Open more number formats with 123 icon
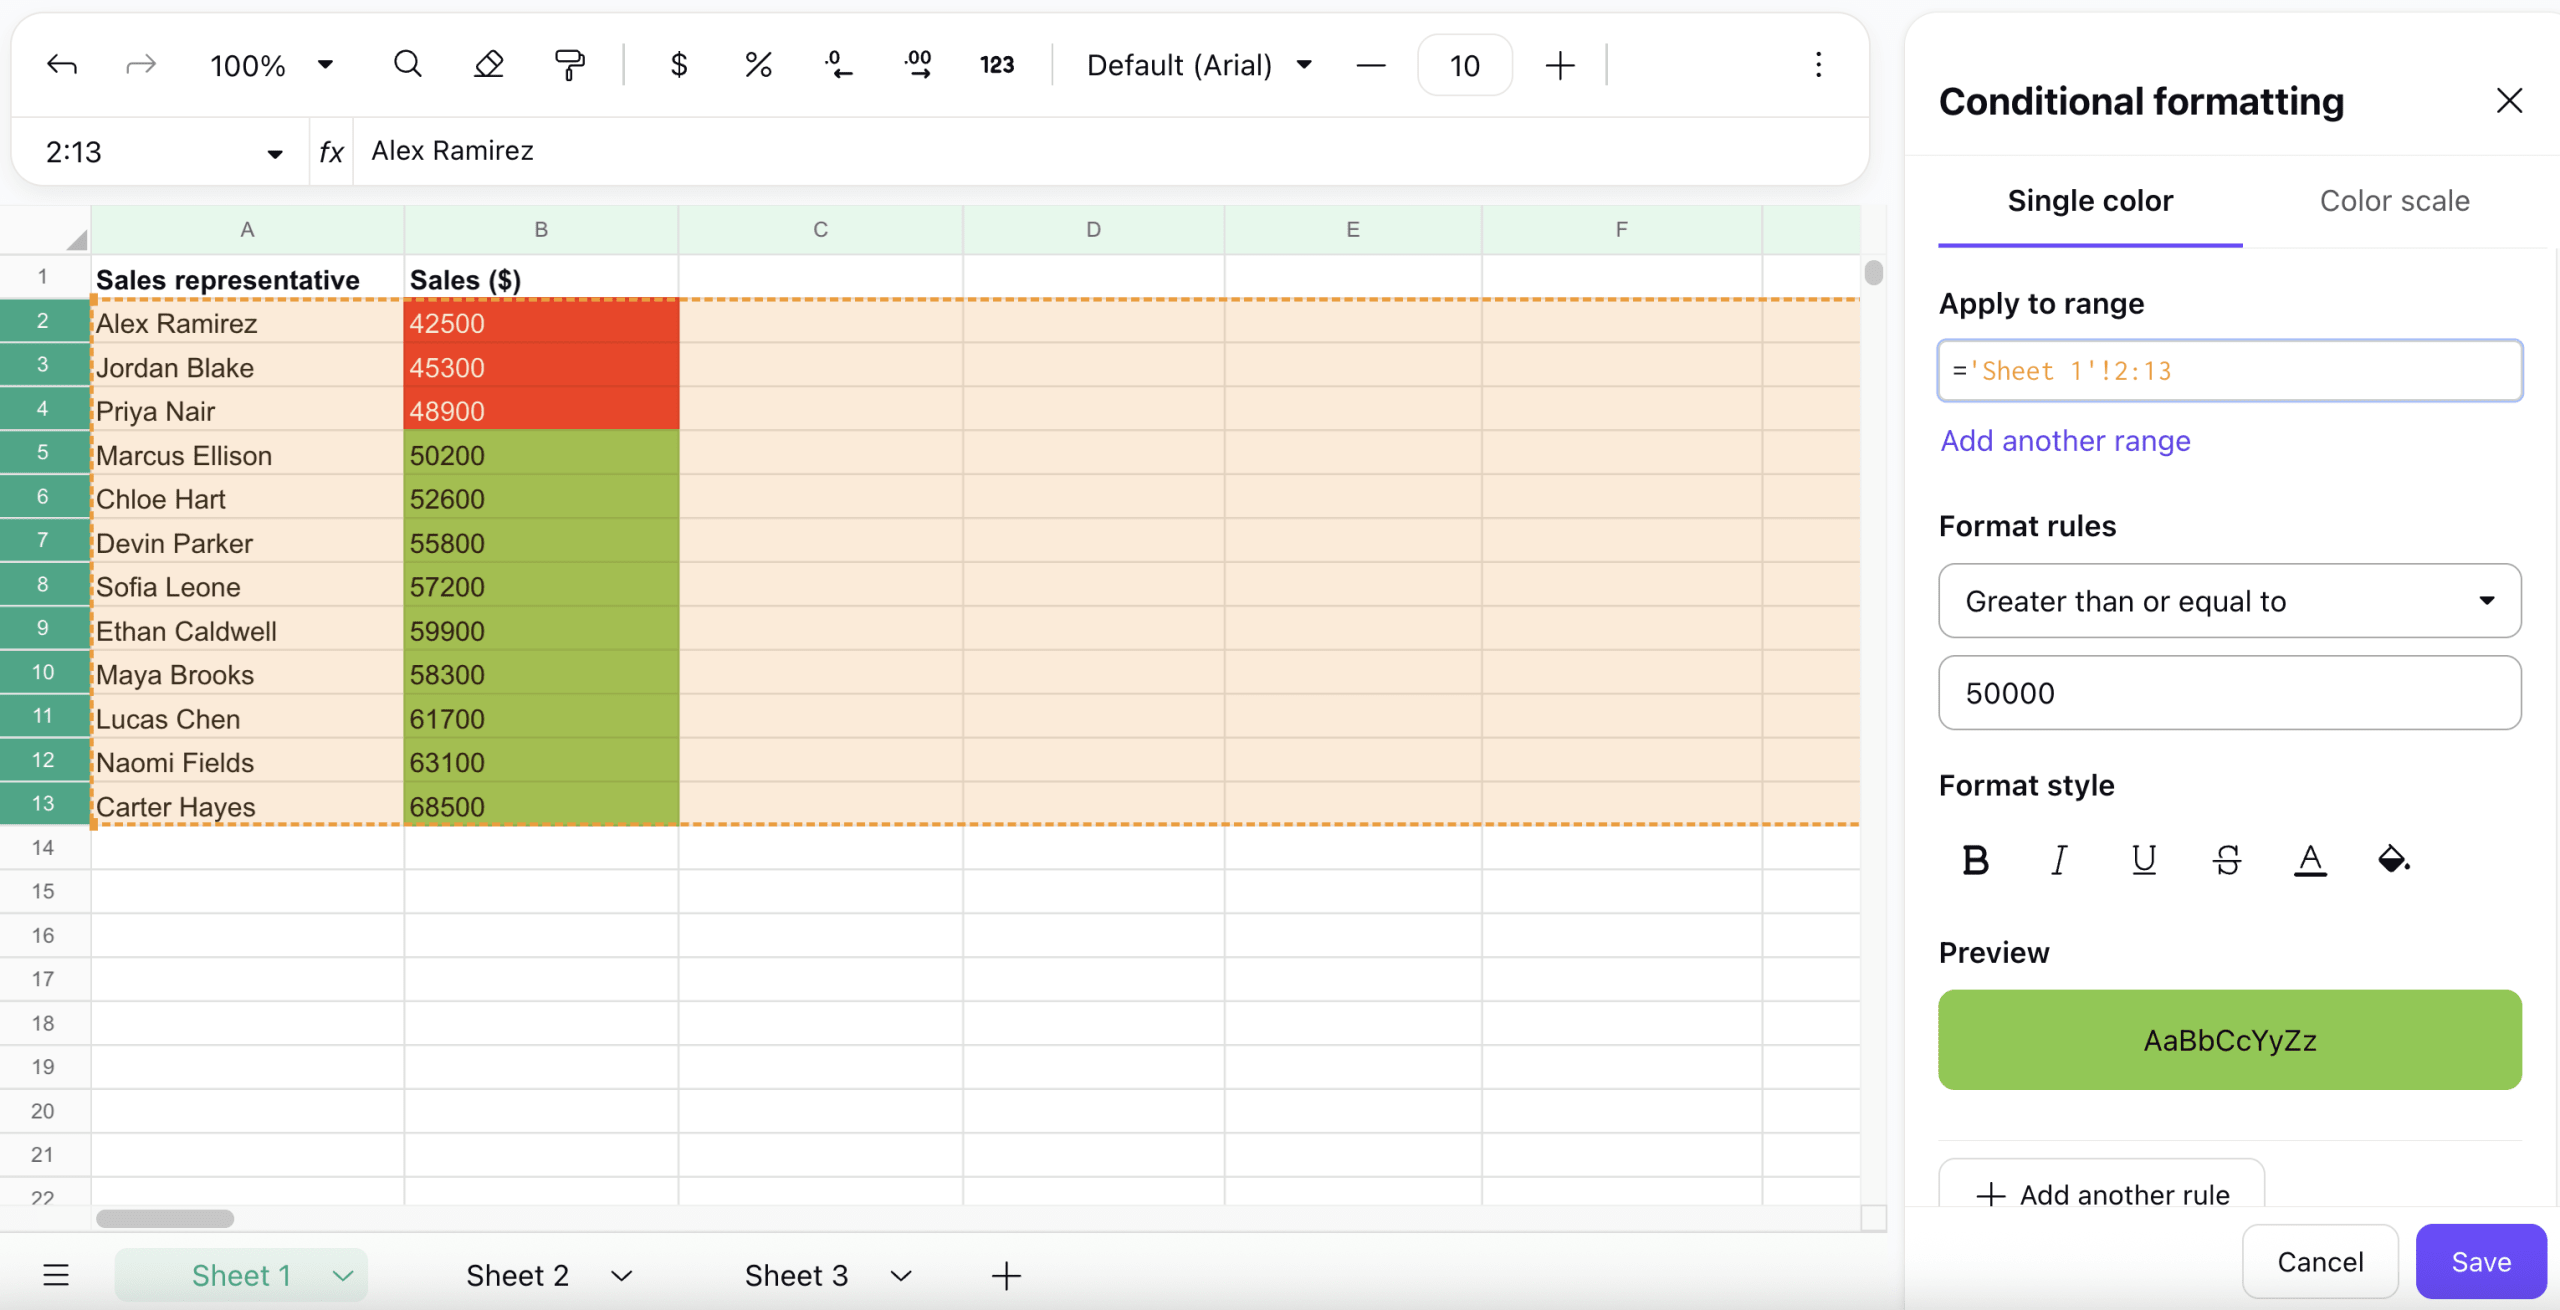The width and height of the screenshot is (2560, 1310). 997,64
